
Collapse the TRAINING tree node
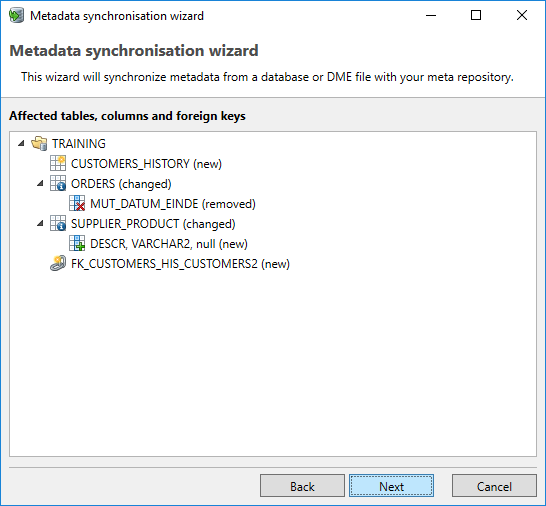22,143
